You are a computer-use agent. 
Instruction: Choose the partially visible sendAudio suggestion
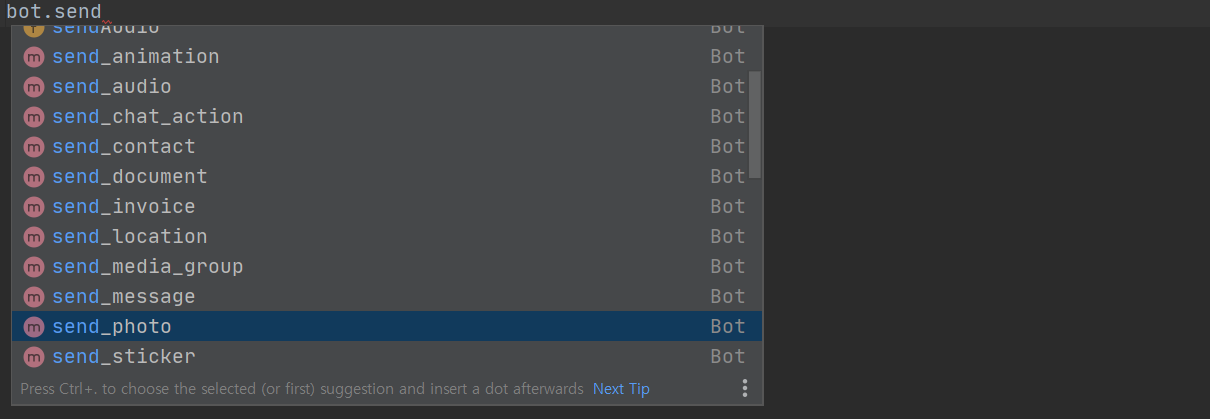[106, 30]
